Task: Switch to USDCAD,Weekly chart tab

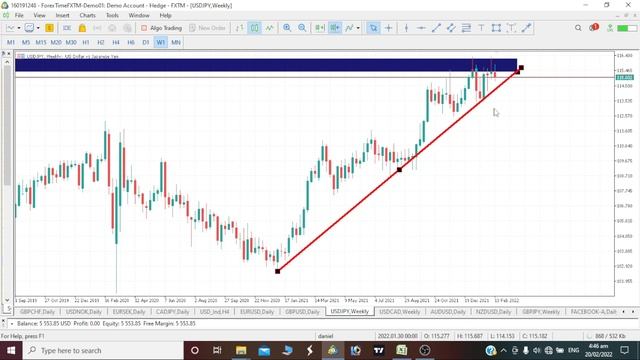Action: pyautogui.click(x=400, y=311)
